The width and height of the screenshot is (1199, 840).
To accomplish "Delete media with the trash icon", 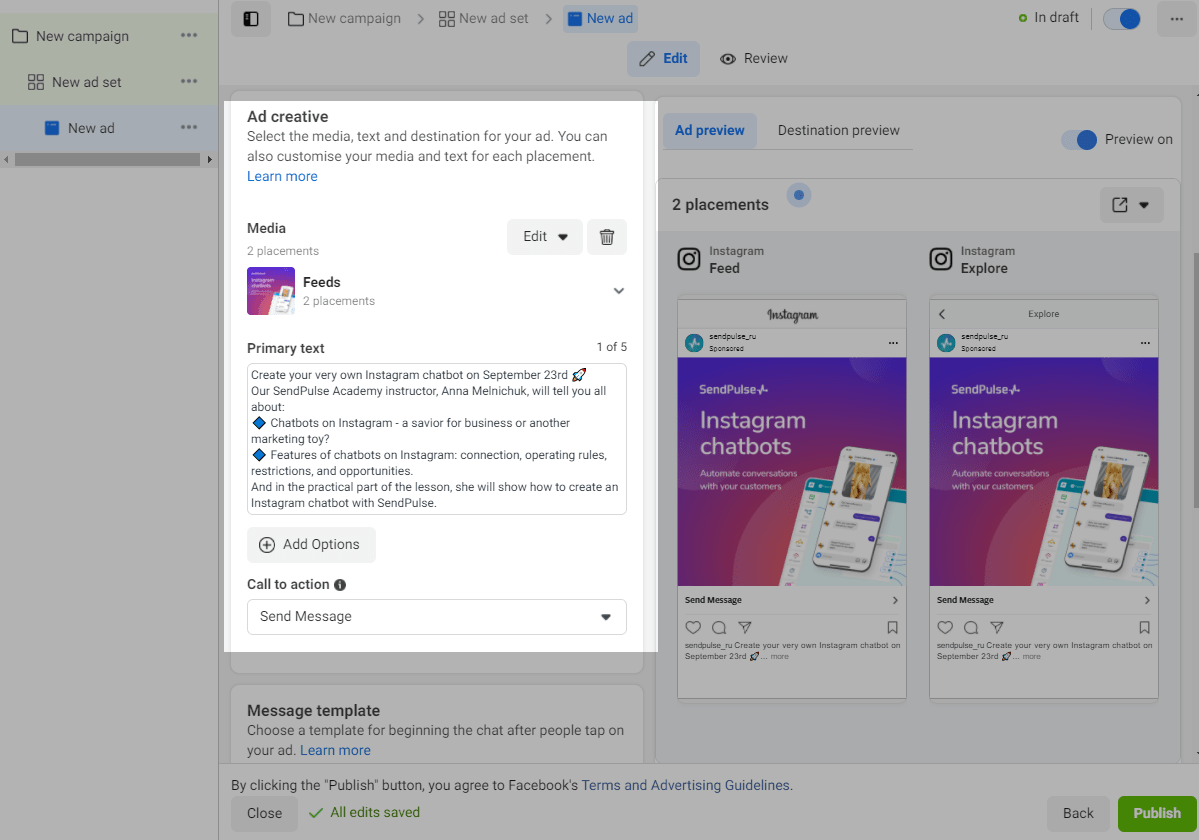I will point(606,237).
